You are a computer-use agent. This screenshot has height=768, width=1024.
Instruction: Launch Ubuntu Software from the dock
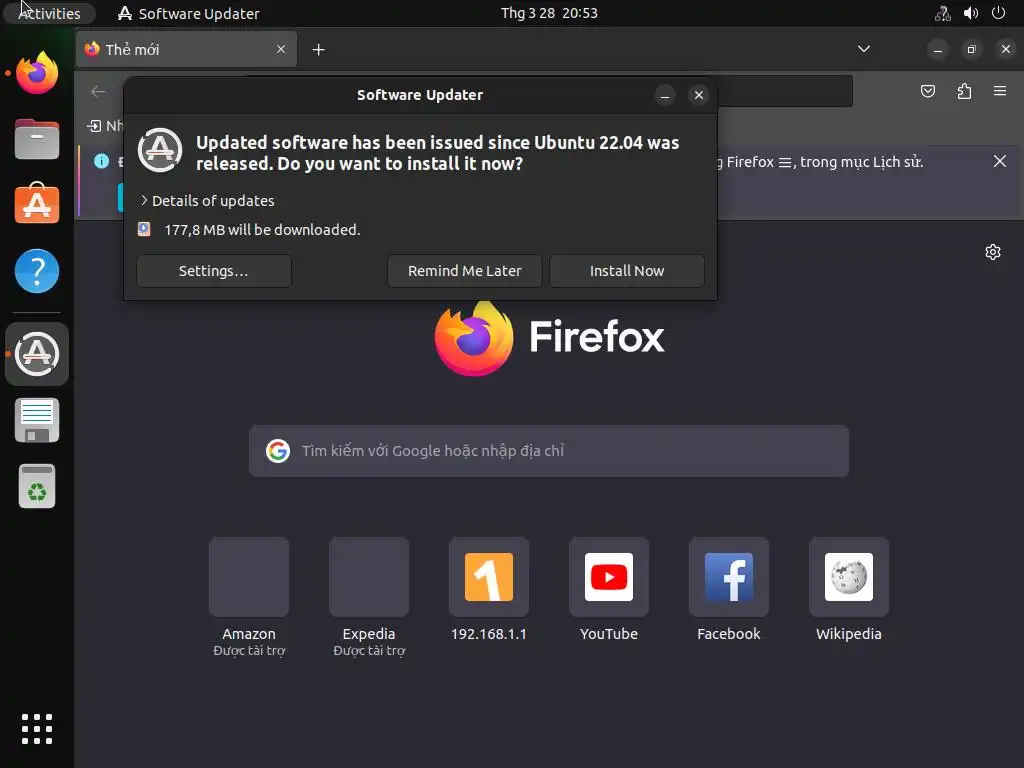click(x=37, y=204)
